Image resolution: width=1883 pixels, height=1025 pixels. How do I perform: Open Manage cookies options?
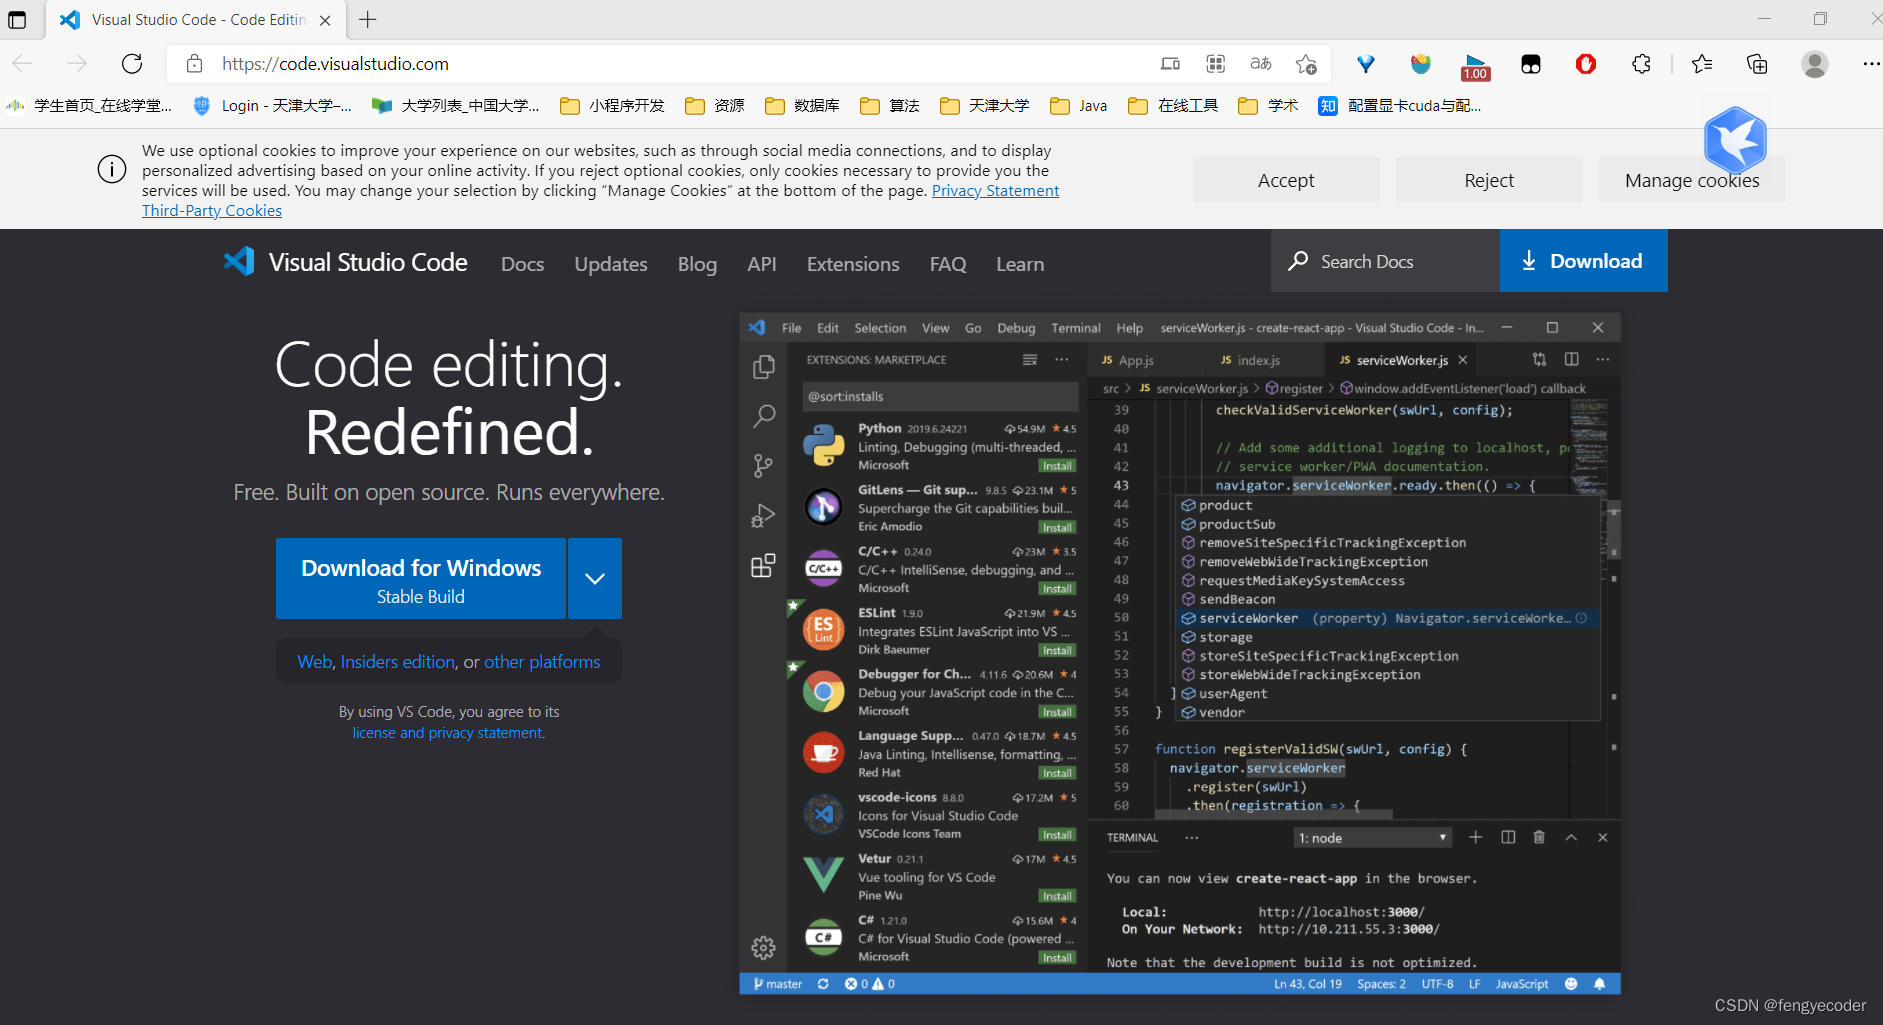[1692, 180]
